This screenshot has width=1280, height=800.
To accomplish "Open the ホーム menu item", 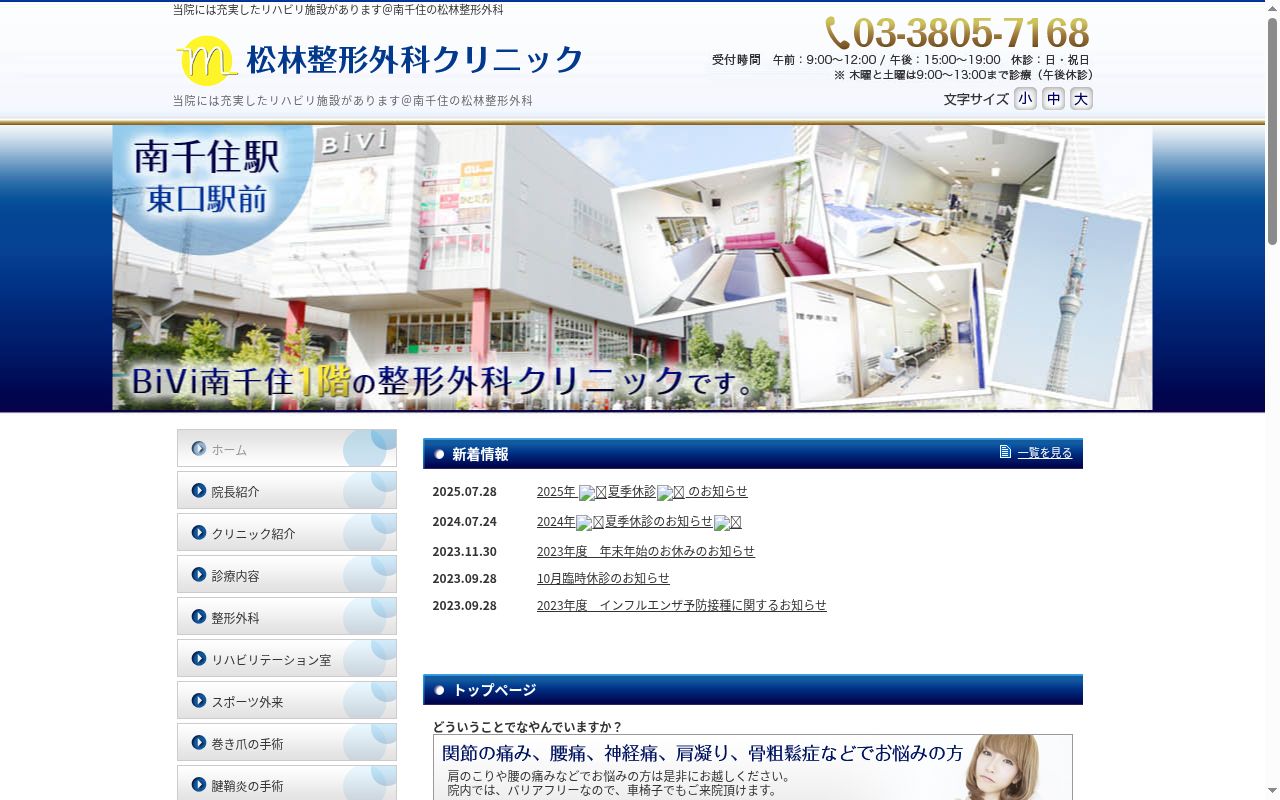I will coord(287,448).
